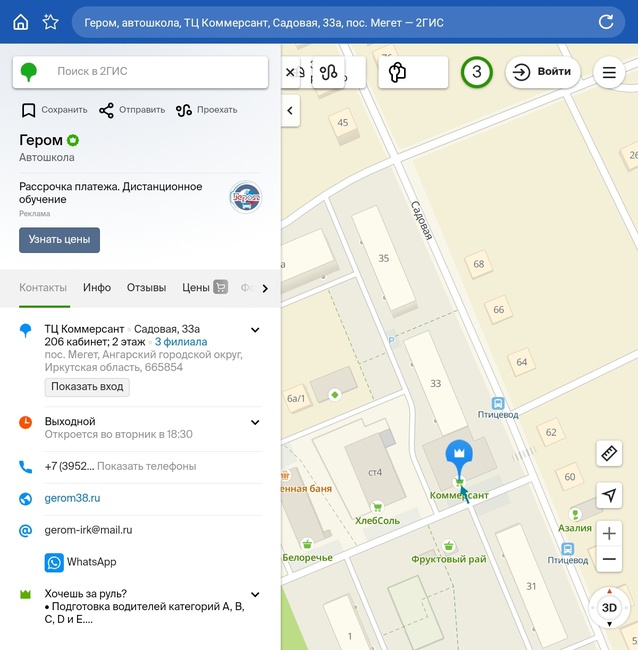638x650 pixels.
Task: Click Белоречье shop marker
Action: tap(307, 544)
